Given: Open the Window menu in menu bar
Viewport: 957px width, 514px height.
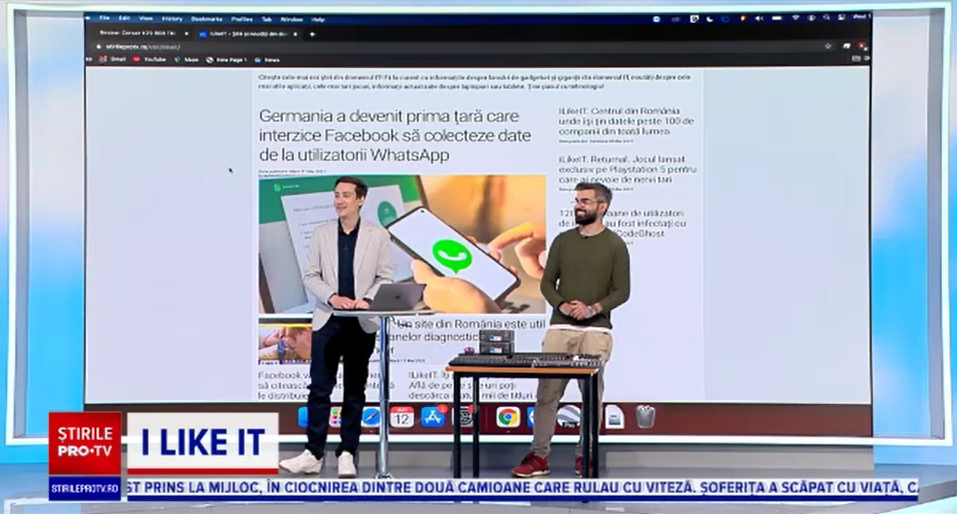Looking at the screenshot, I should click(291, 19).
